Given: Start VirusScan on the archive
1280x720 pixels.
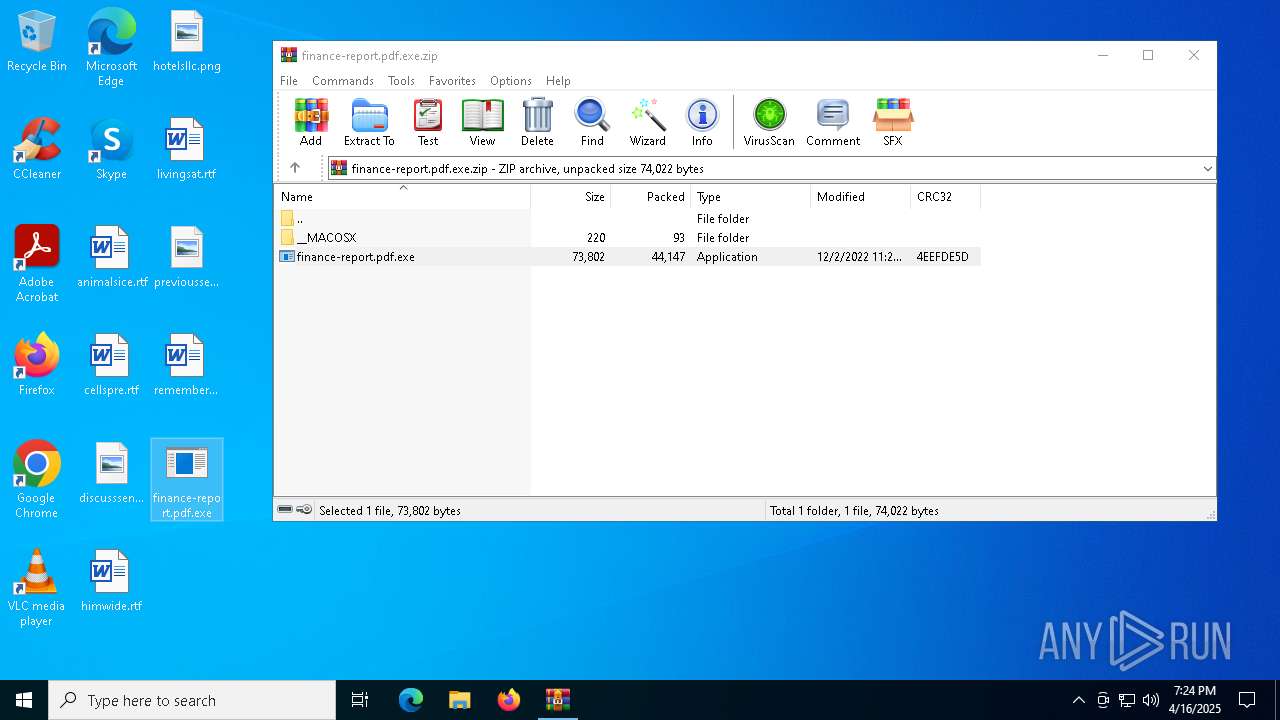Looking at the screenshot, I should click(x=769, y=122).
